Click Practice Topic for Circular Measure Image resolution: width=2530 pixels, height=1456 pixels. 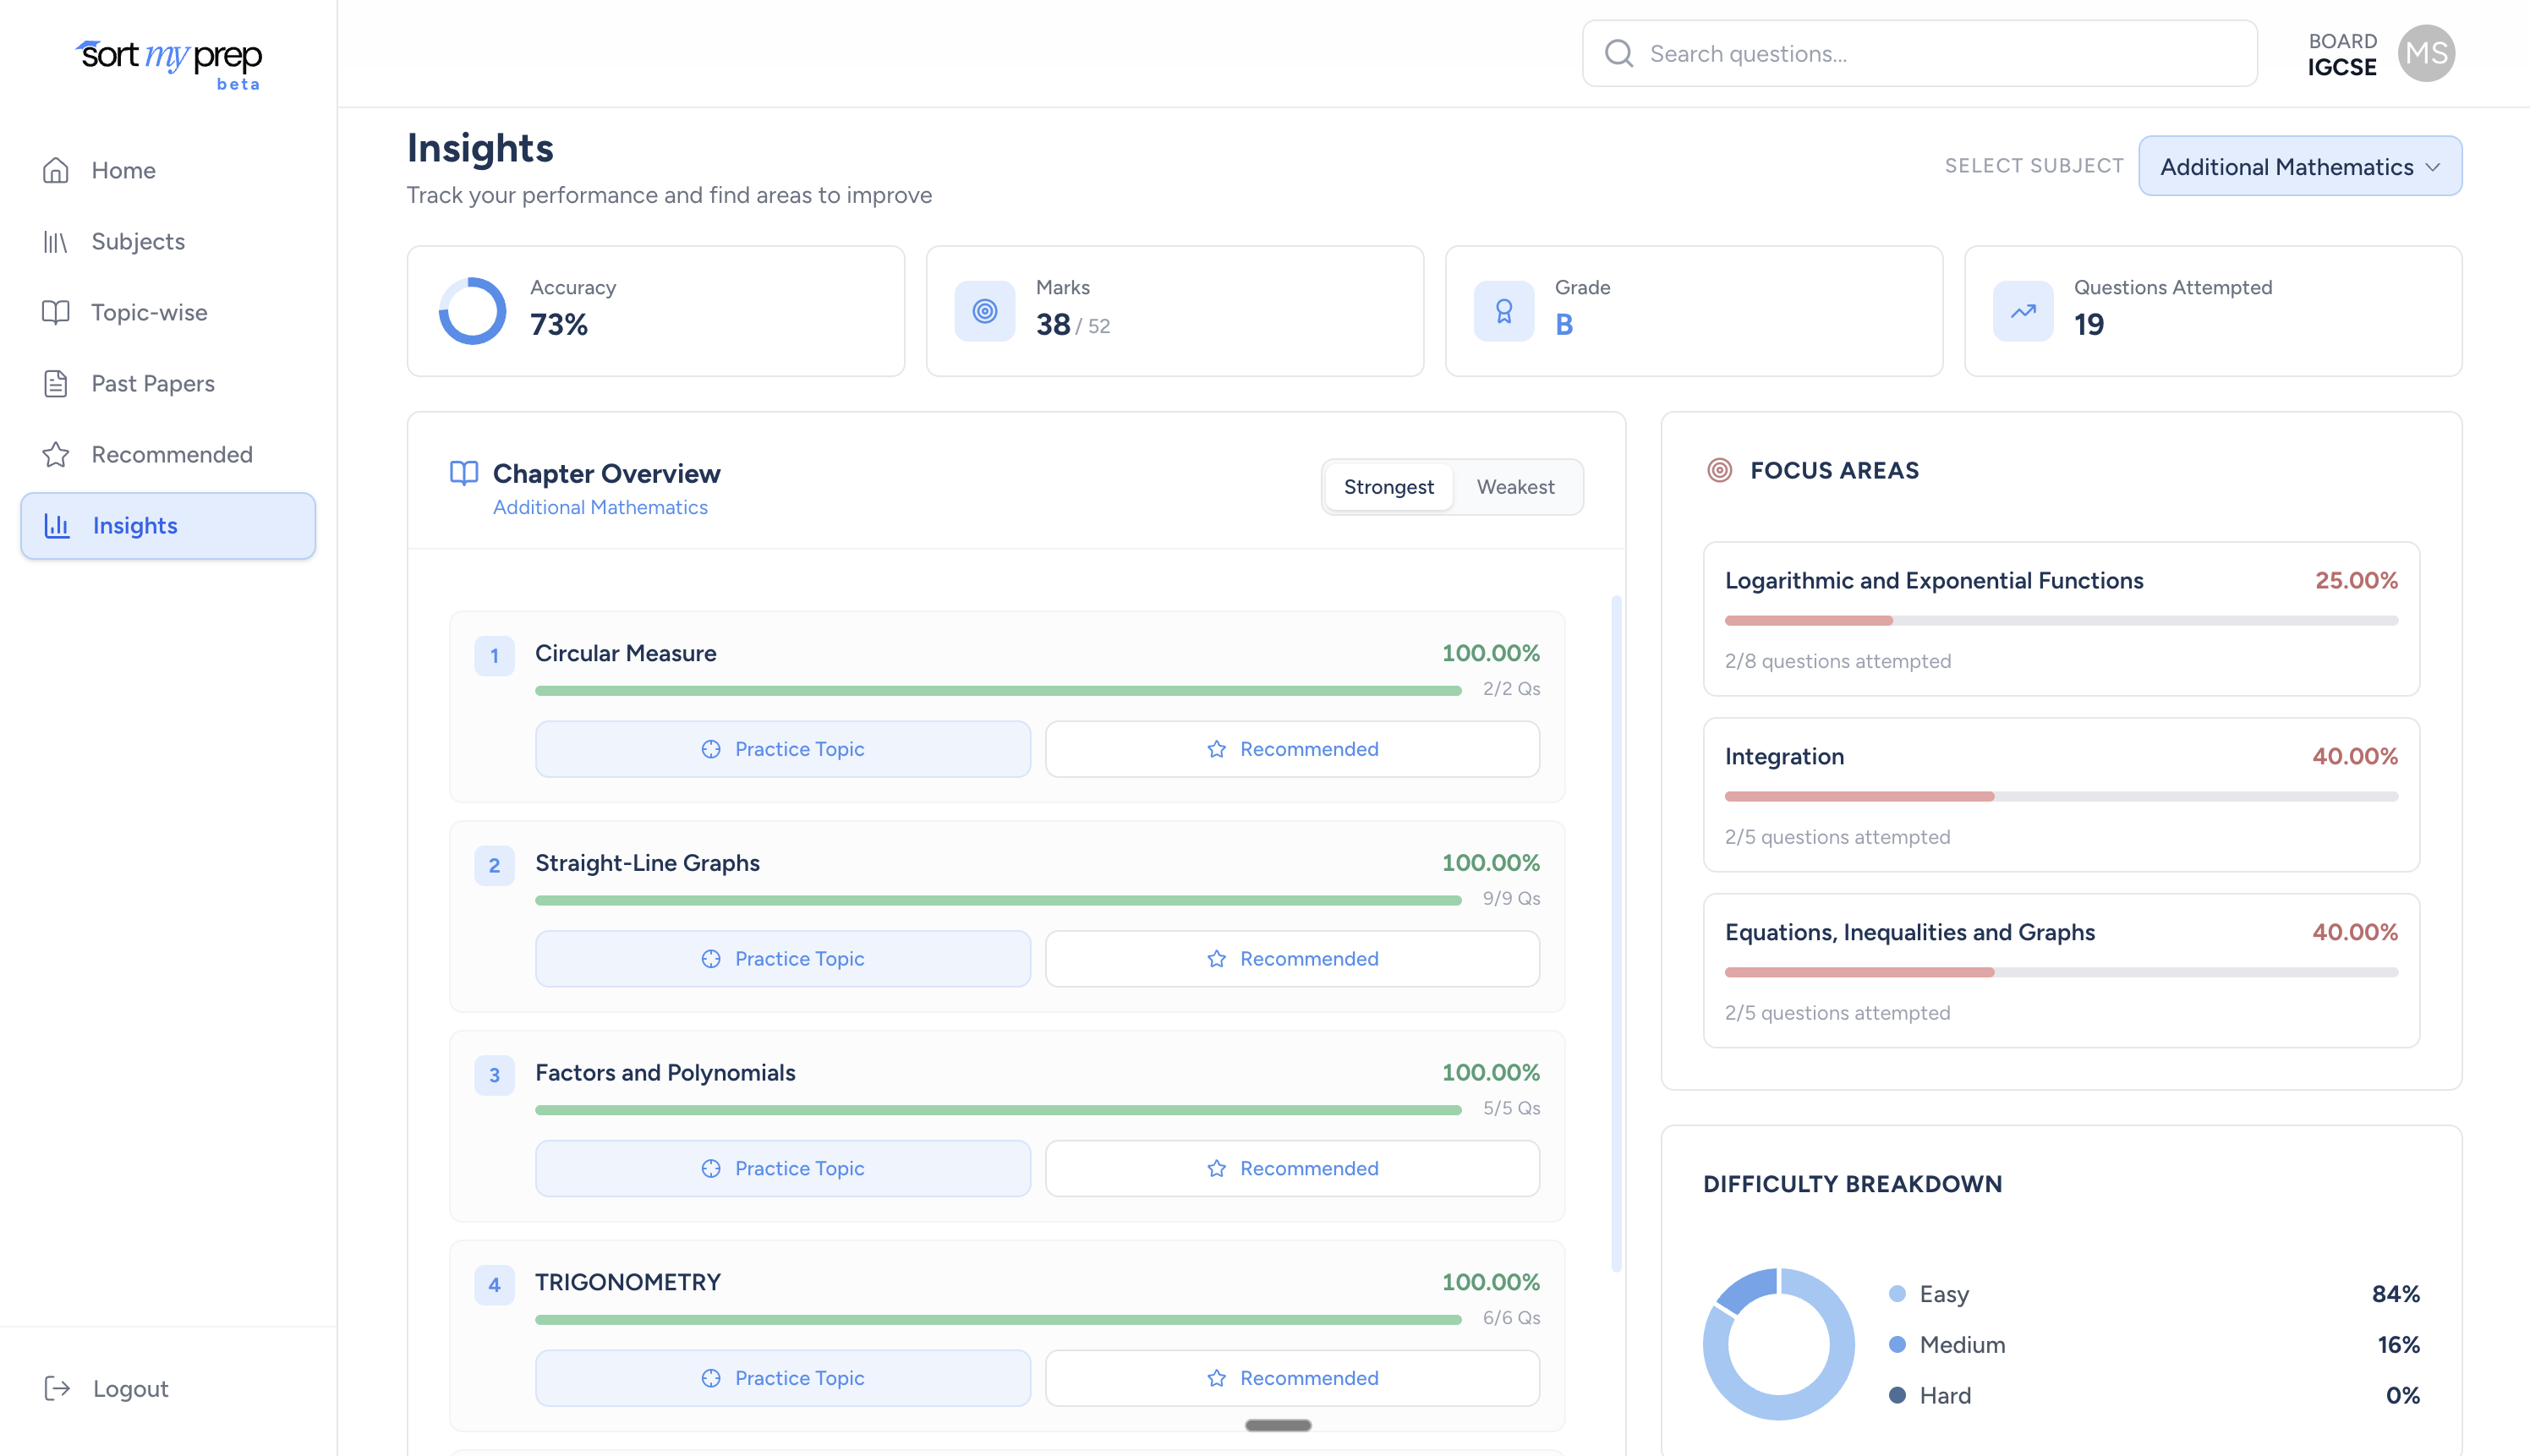click(x=782, y=749)
